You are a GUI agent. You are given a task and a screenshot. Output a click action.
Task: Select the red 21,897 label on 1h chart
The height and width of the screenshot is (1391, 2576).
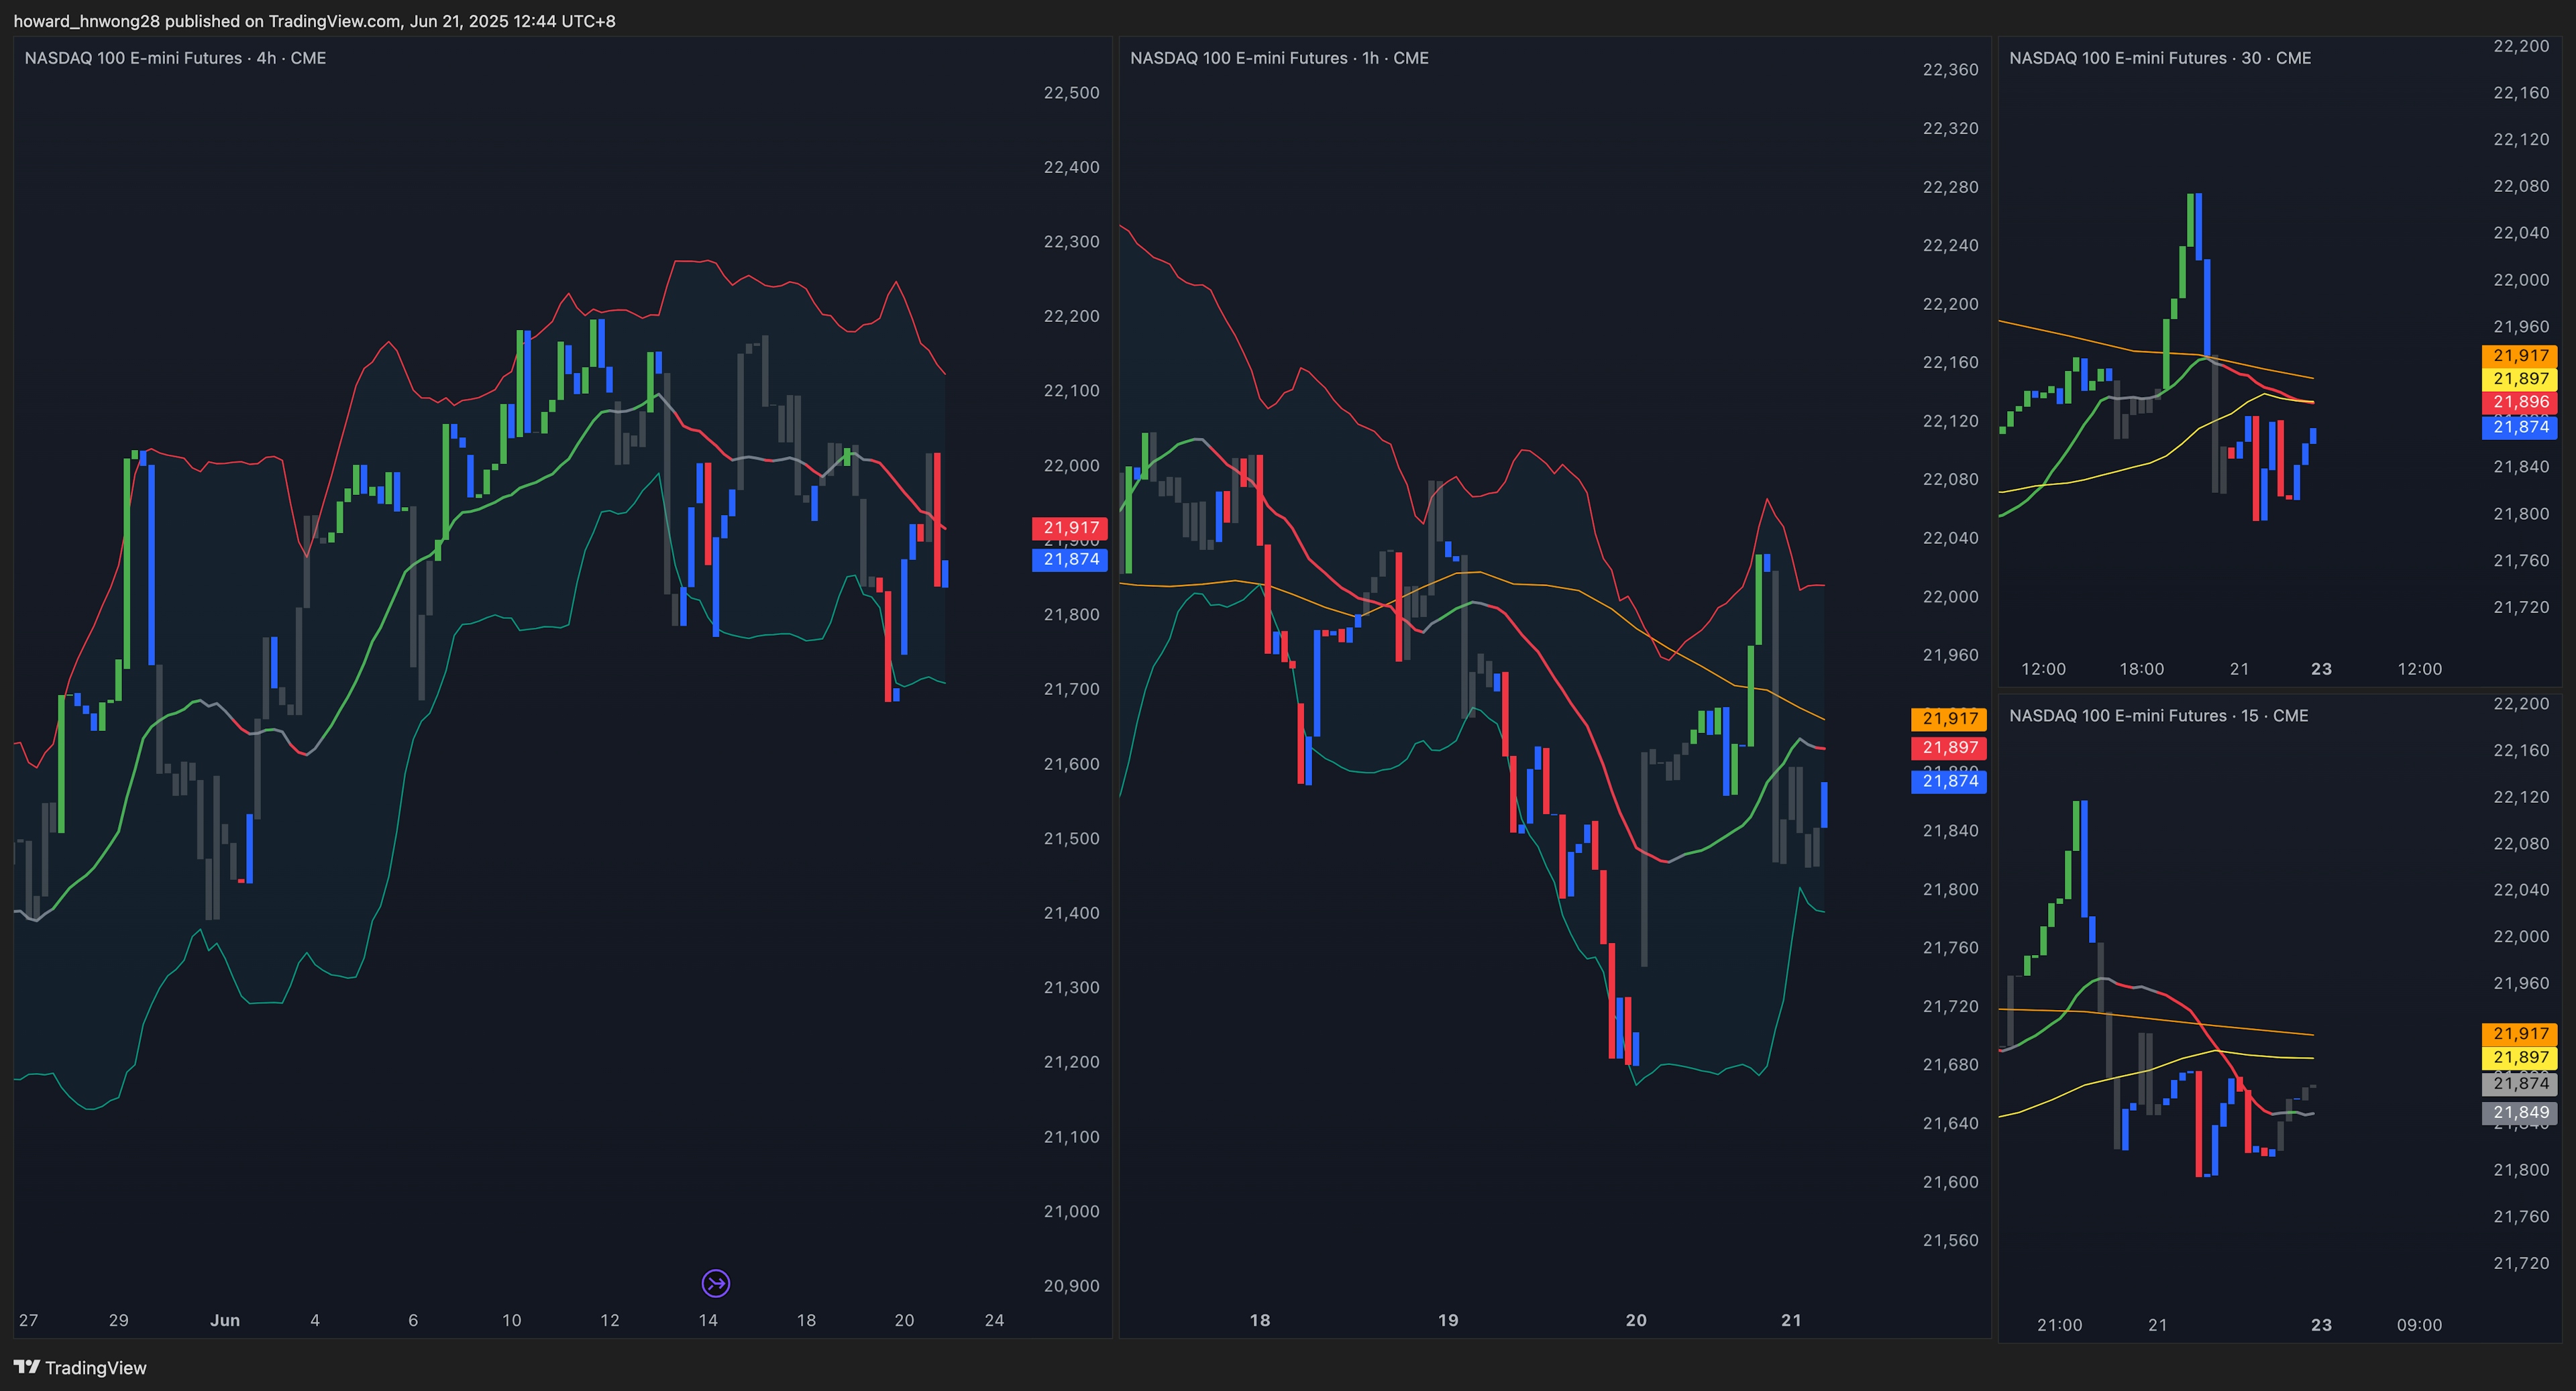1949,747
